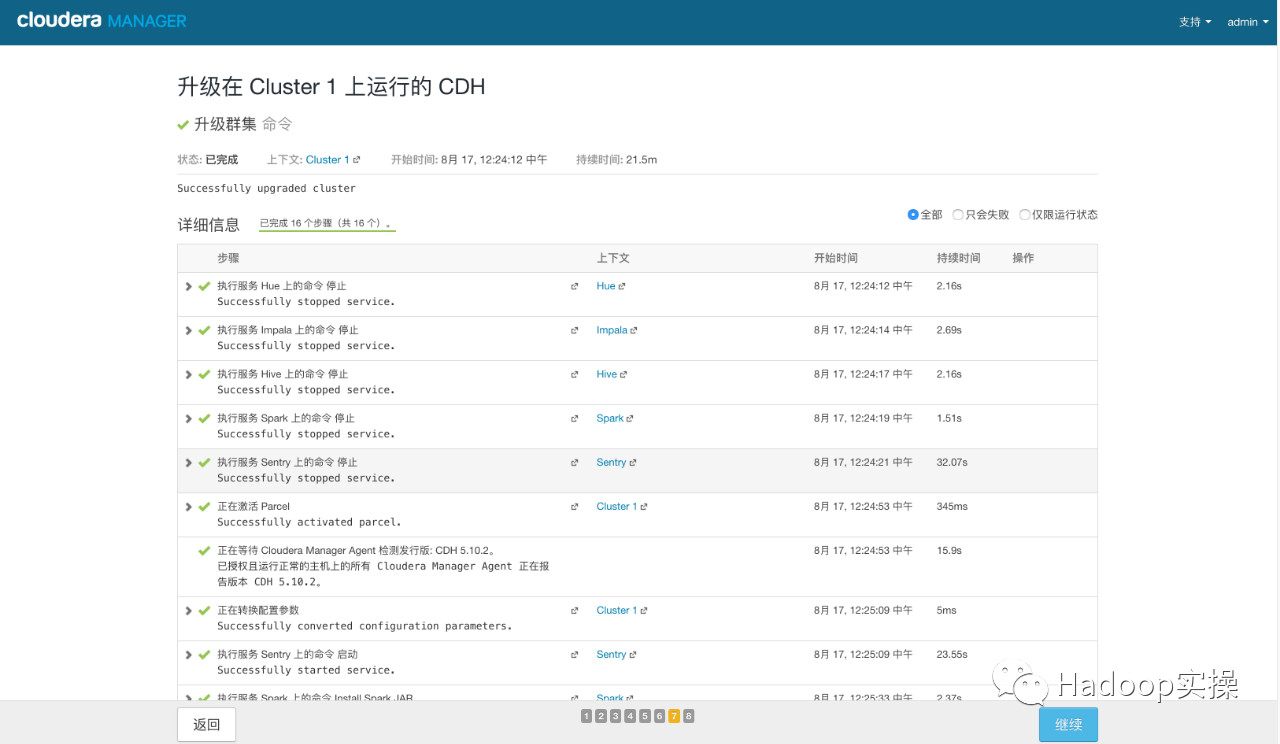Click green checkmark on Hue stop step

tap(204, 286)
